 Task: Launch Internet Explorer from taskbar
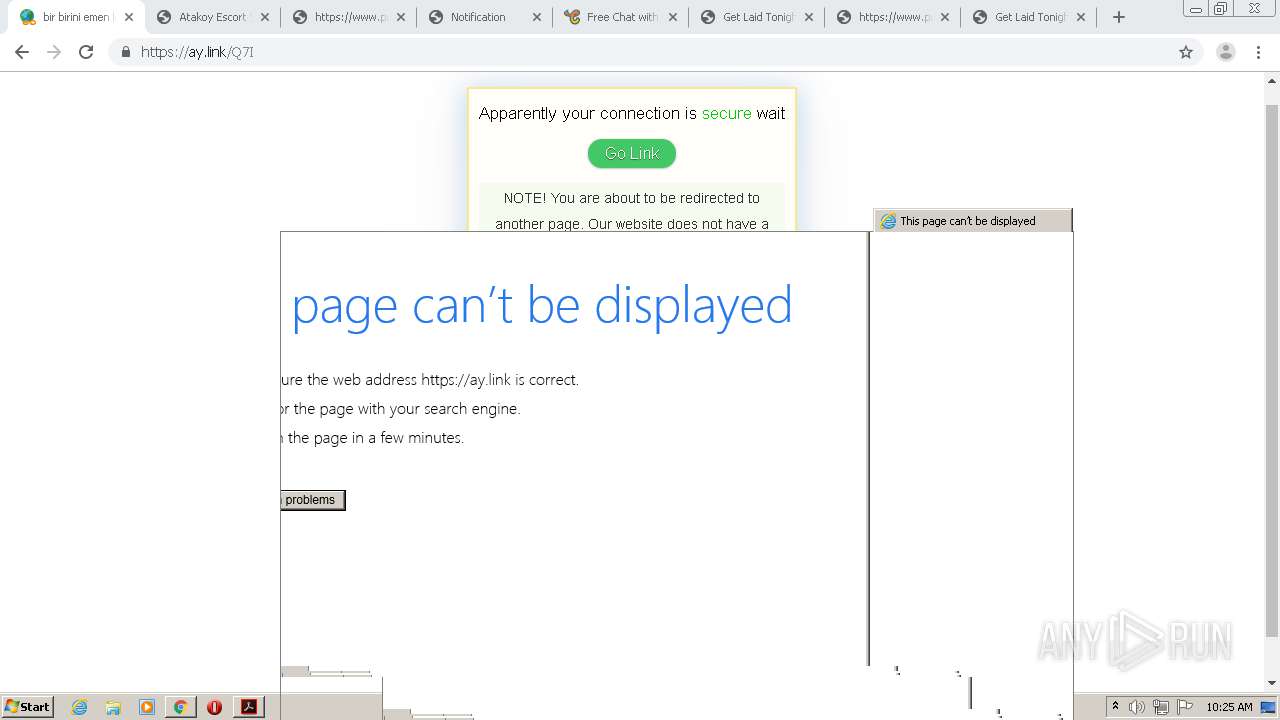pos(80,707)
